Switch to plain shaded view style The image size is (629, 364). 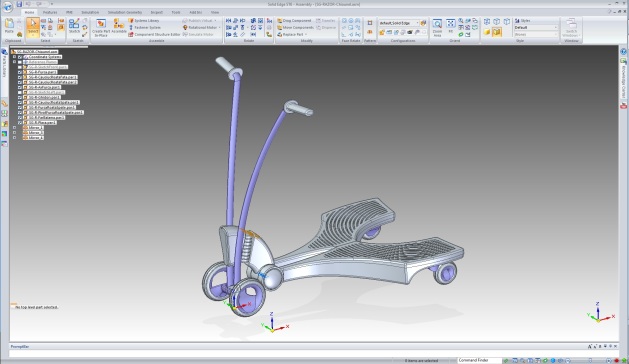click(487, 32)
